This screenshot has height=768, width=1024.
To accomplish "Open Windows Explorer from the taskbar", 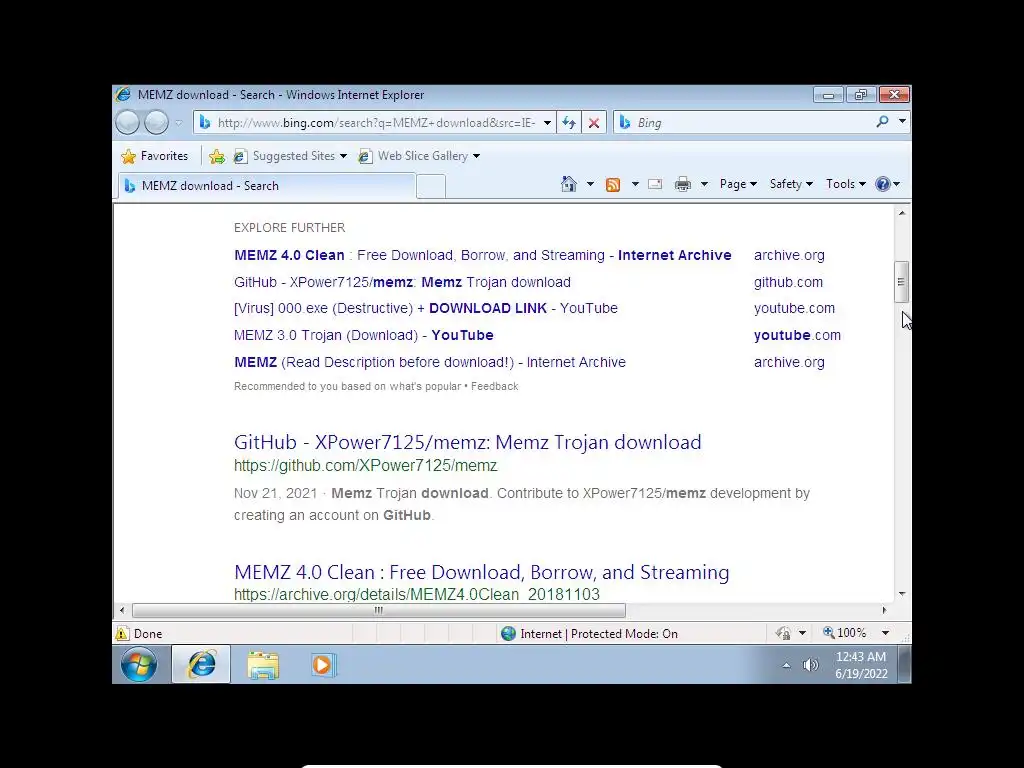I will [x=263, y=665].
